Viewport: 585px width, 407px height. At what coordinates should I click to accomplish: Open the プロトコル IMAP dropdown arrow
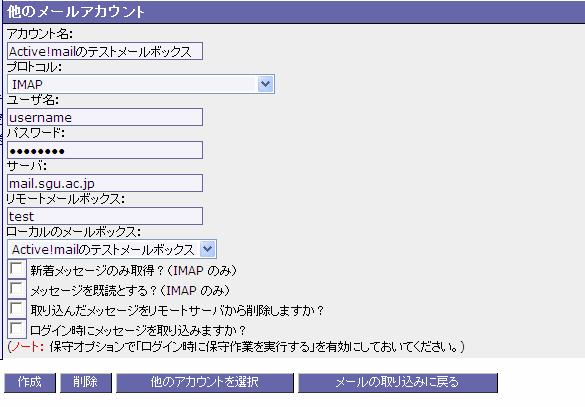(265, 84)
